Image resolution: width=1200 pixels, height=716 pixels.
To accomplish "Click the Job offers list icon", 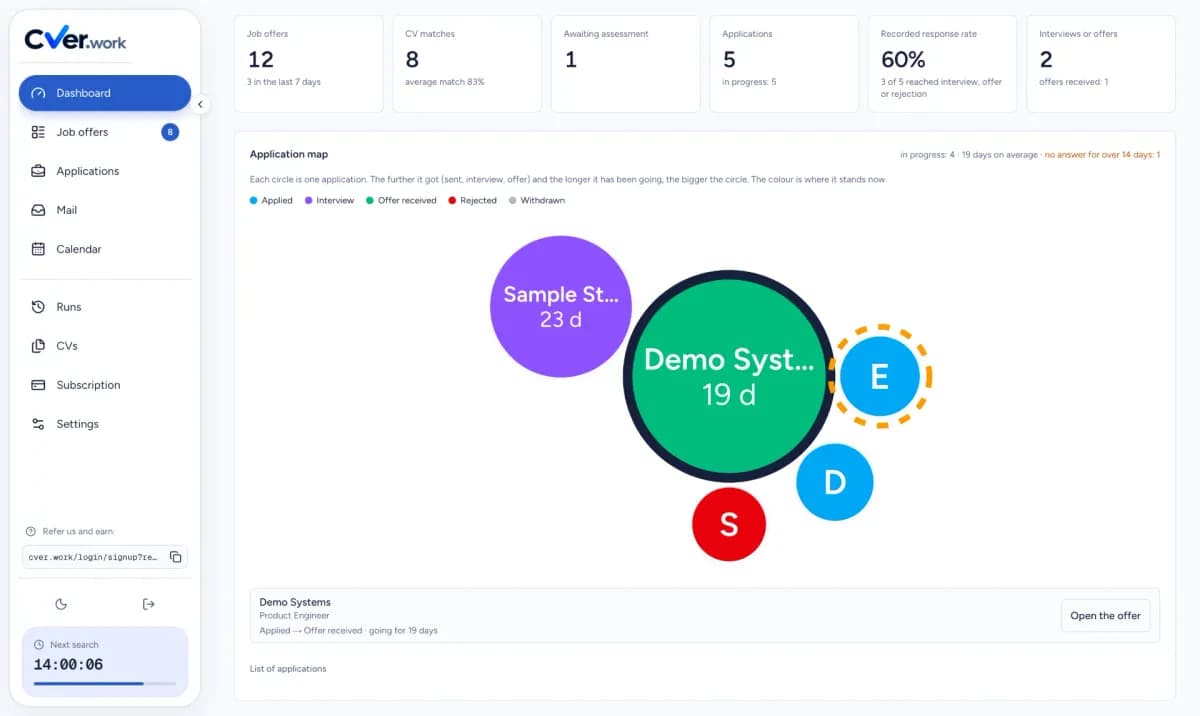I will 38,132.
